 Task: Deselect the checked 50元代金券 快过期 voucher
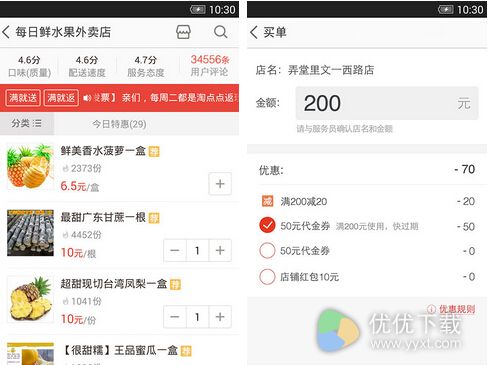pos(267,225)
